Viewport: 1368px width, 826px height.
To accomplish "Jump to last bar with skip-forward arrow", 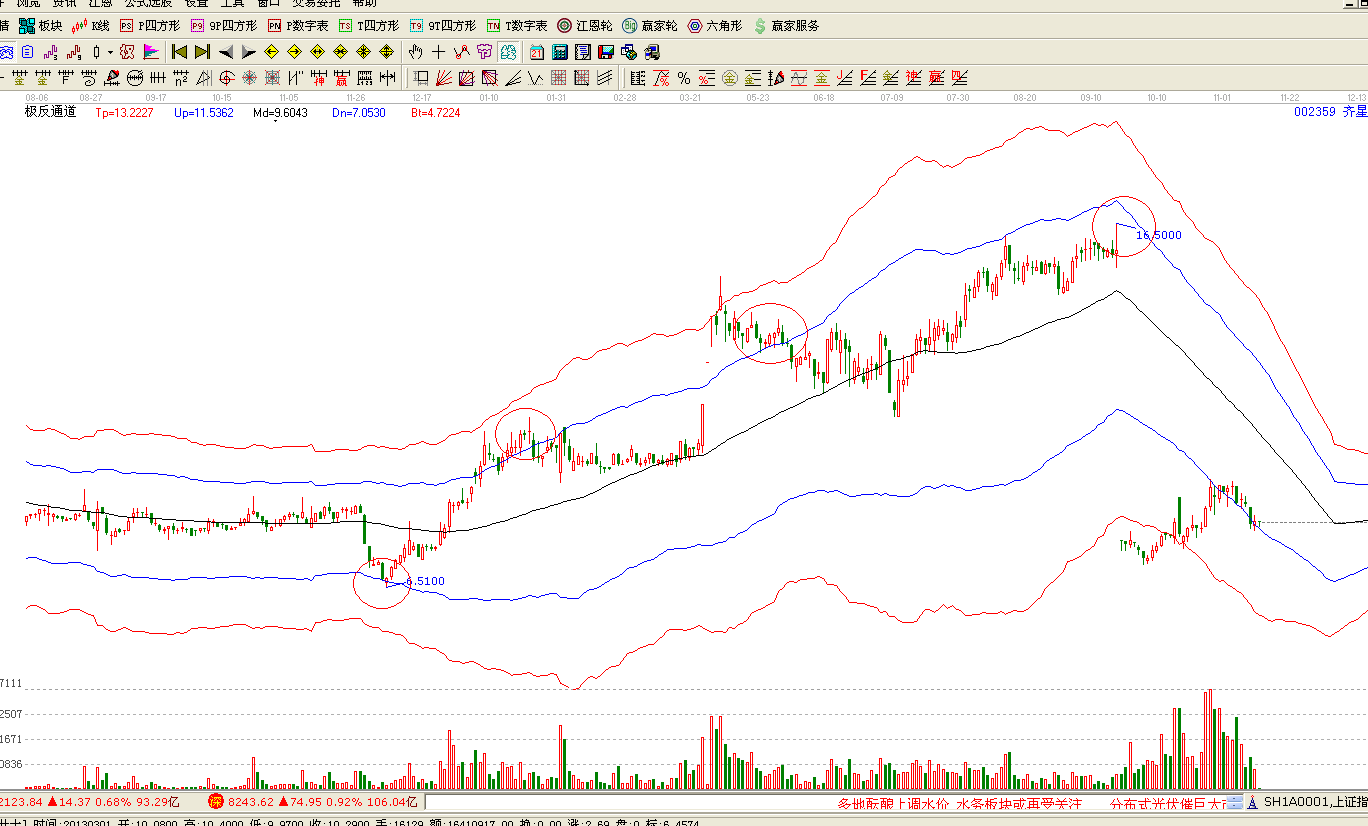I will click(202, 52).
